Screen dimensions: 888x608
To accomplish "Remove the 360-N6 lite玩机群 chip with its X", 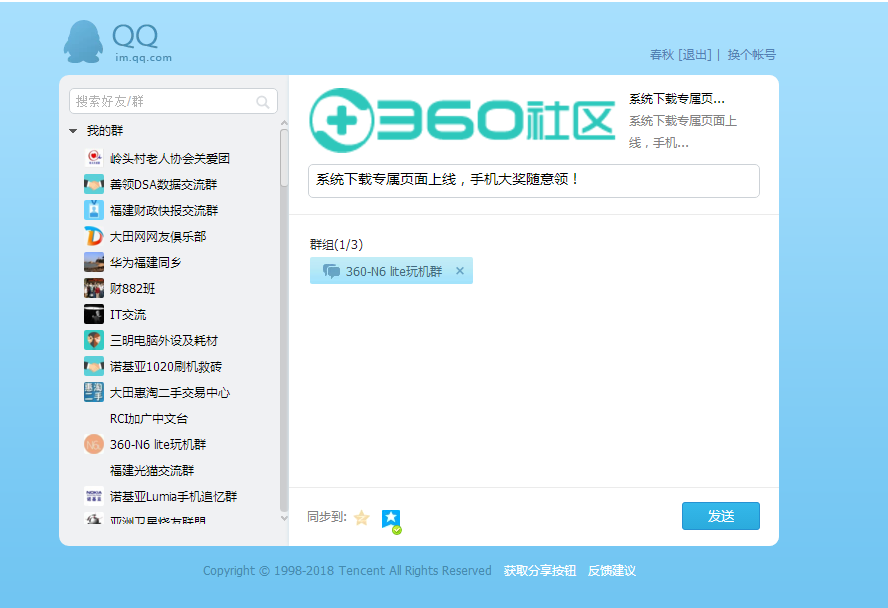I will click(x=460, y=271).
